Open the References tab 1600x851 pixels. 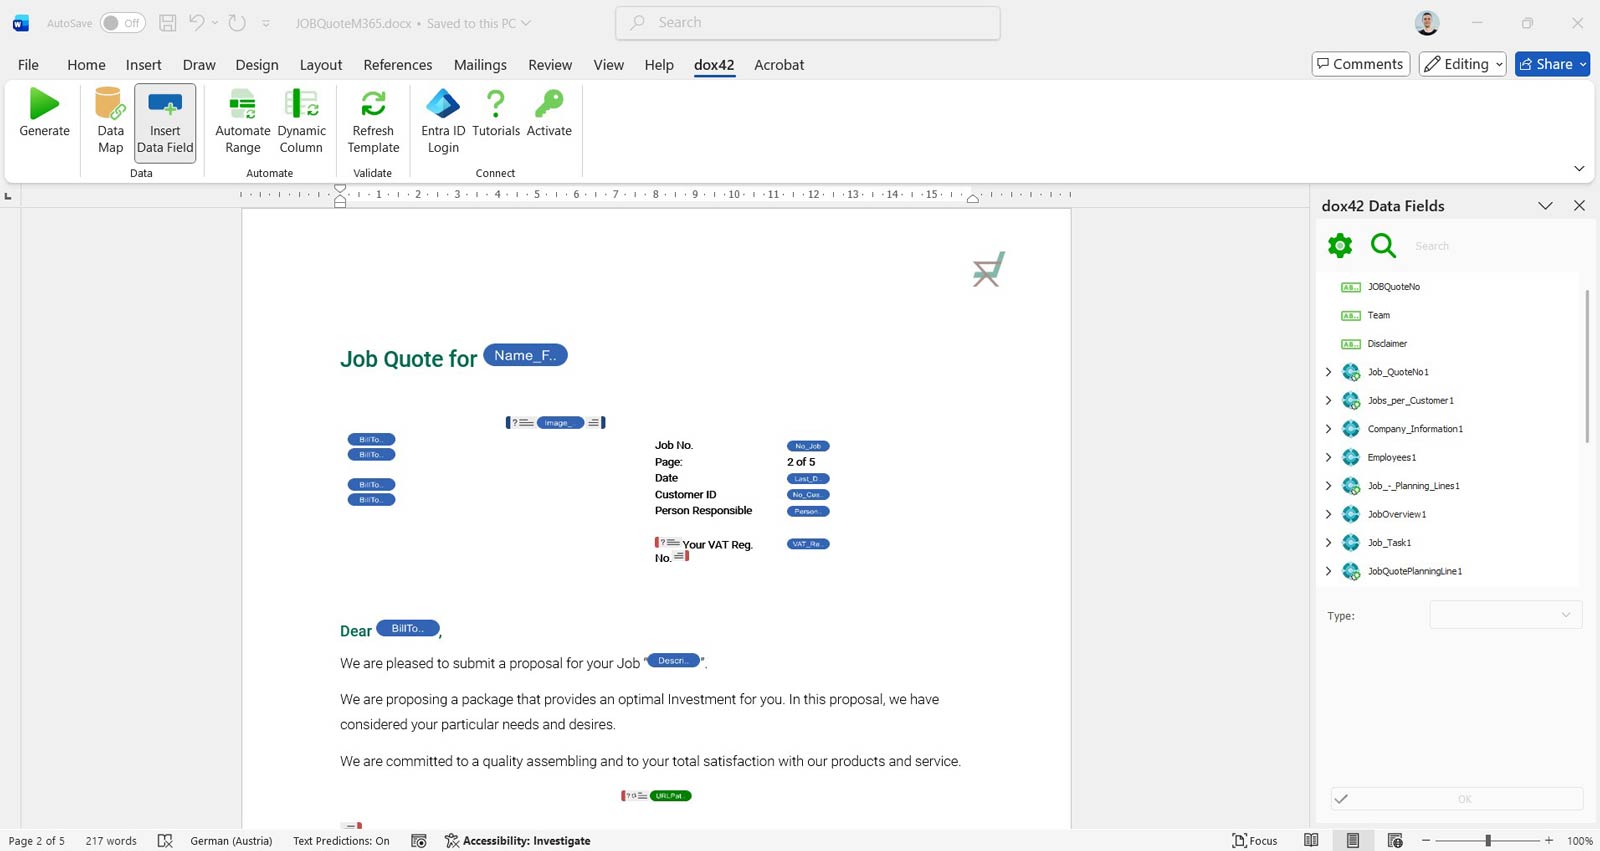(x=398, y=65)
